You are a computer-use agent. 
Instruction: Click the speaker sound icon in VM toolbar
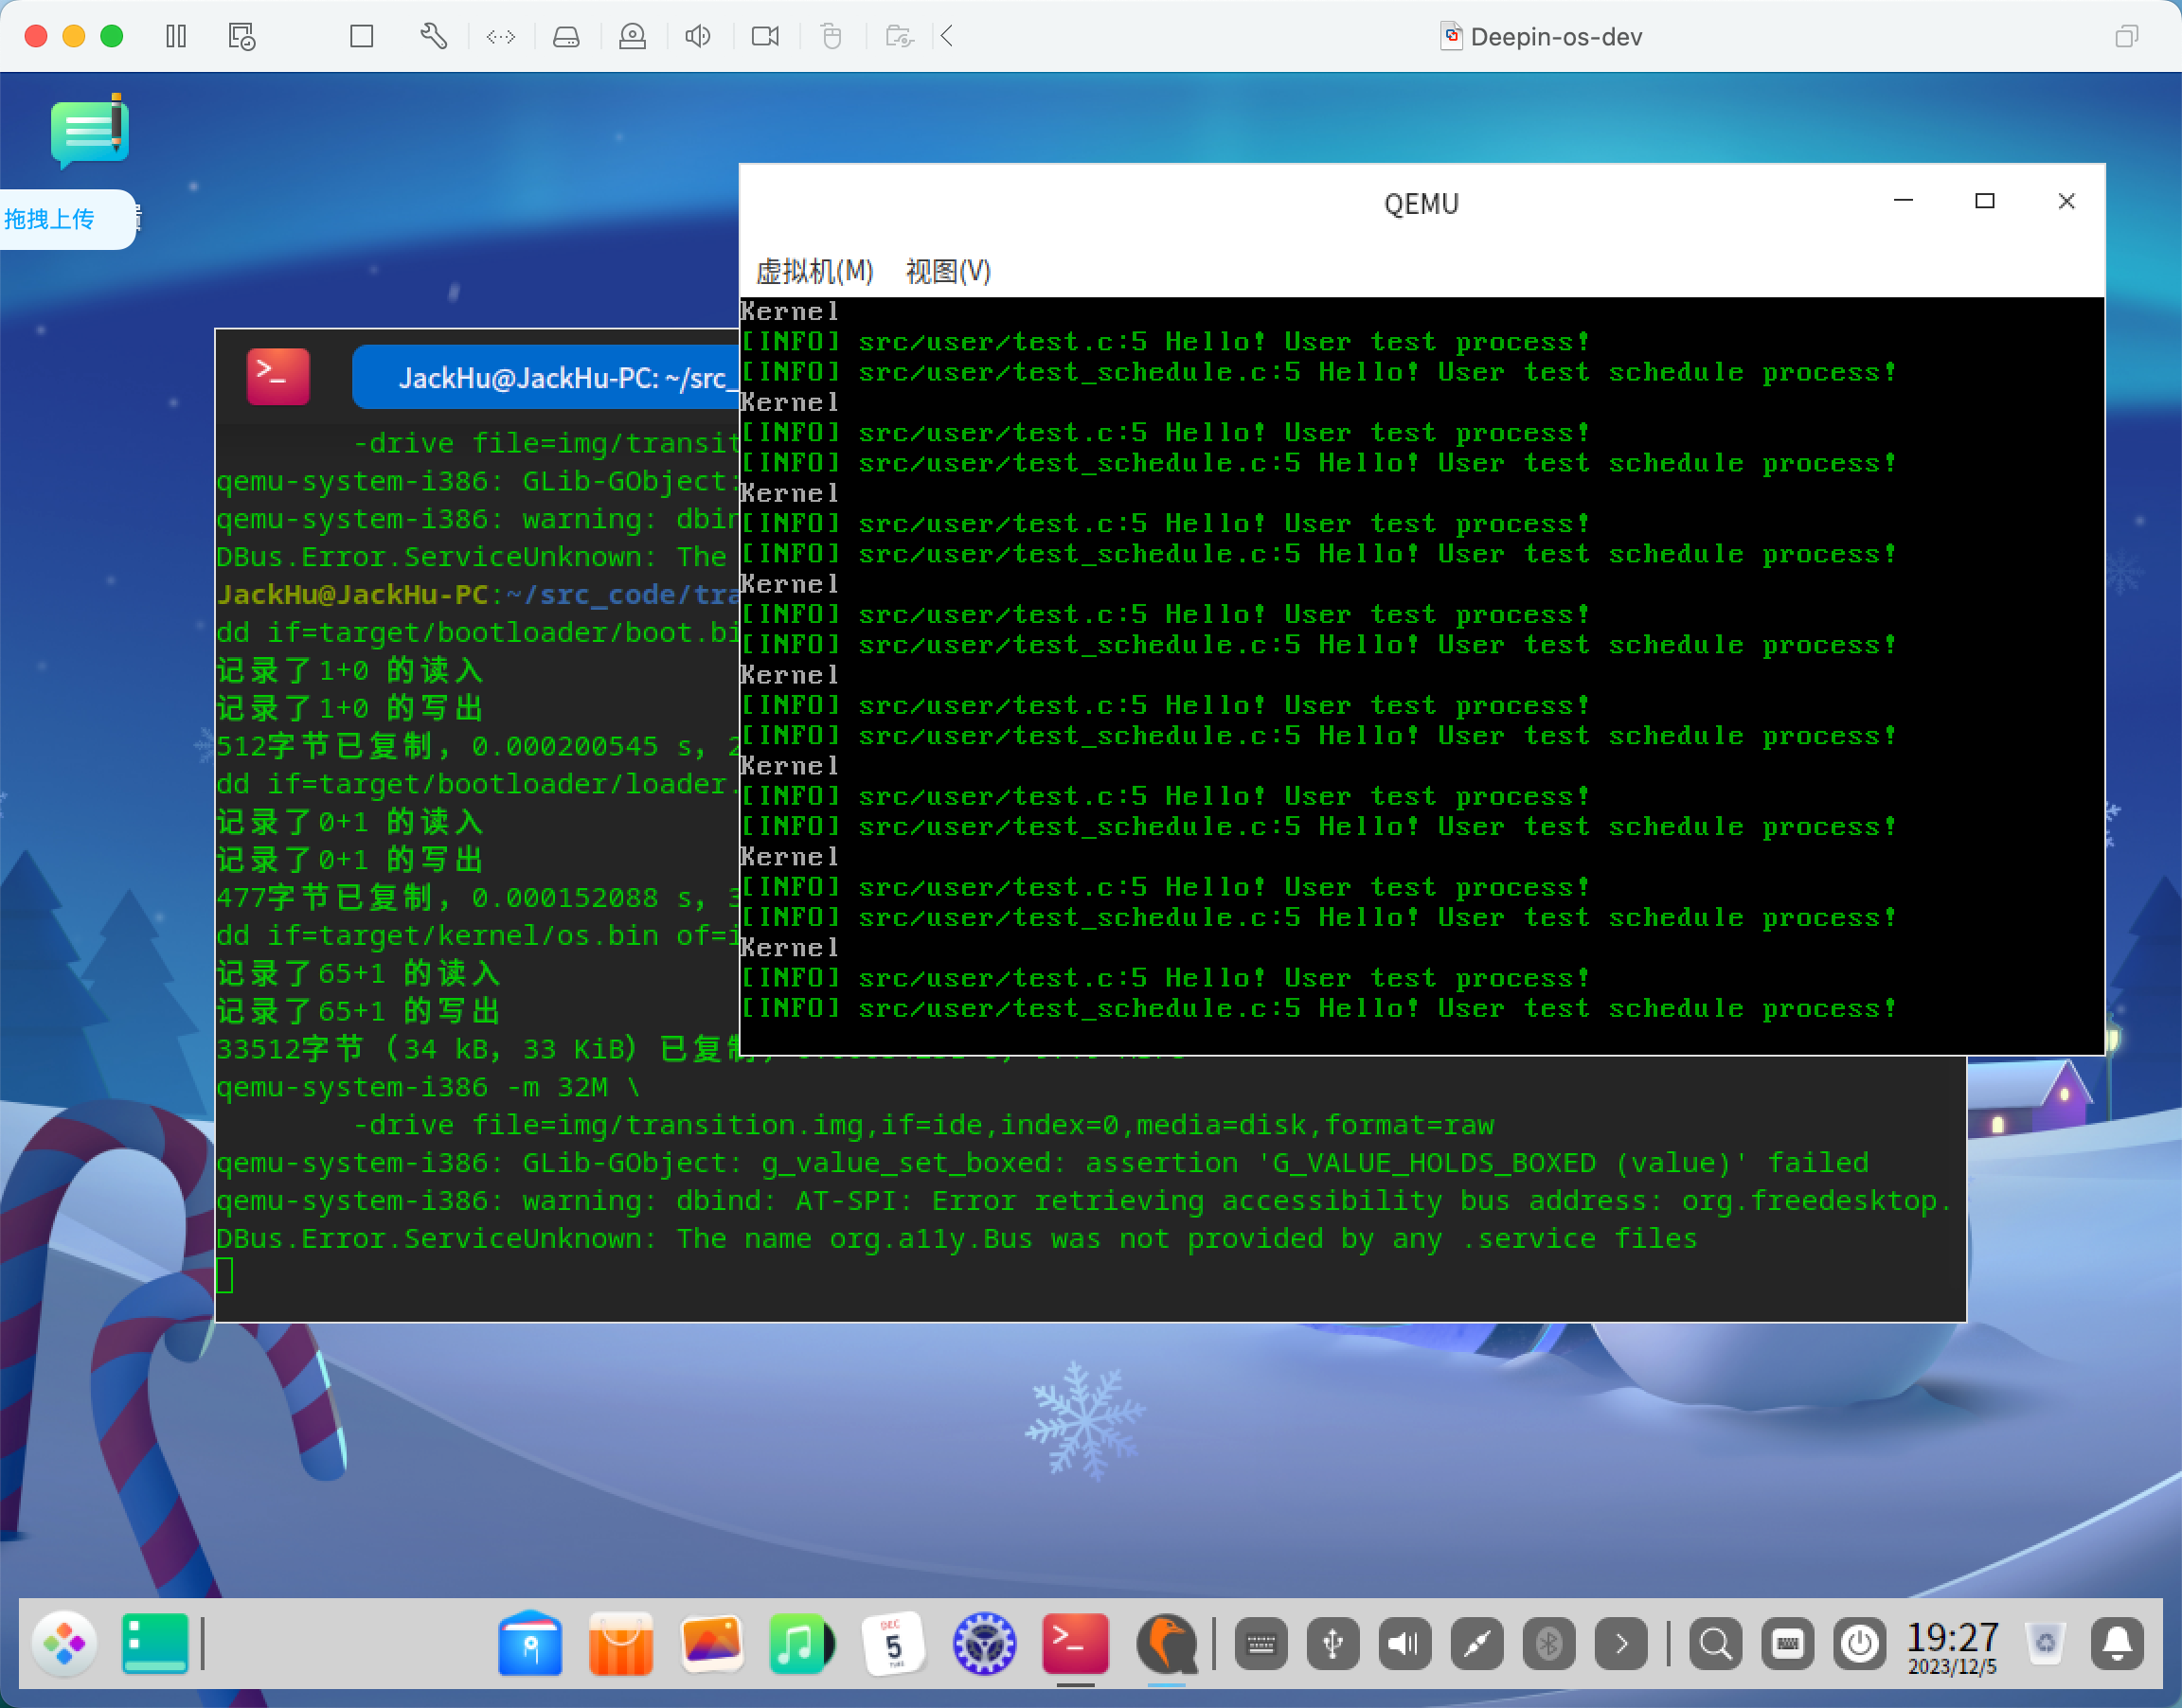click(x=698, y=37)
